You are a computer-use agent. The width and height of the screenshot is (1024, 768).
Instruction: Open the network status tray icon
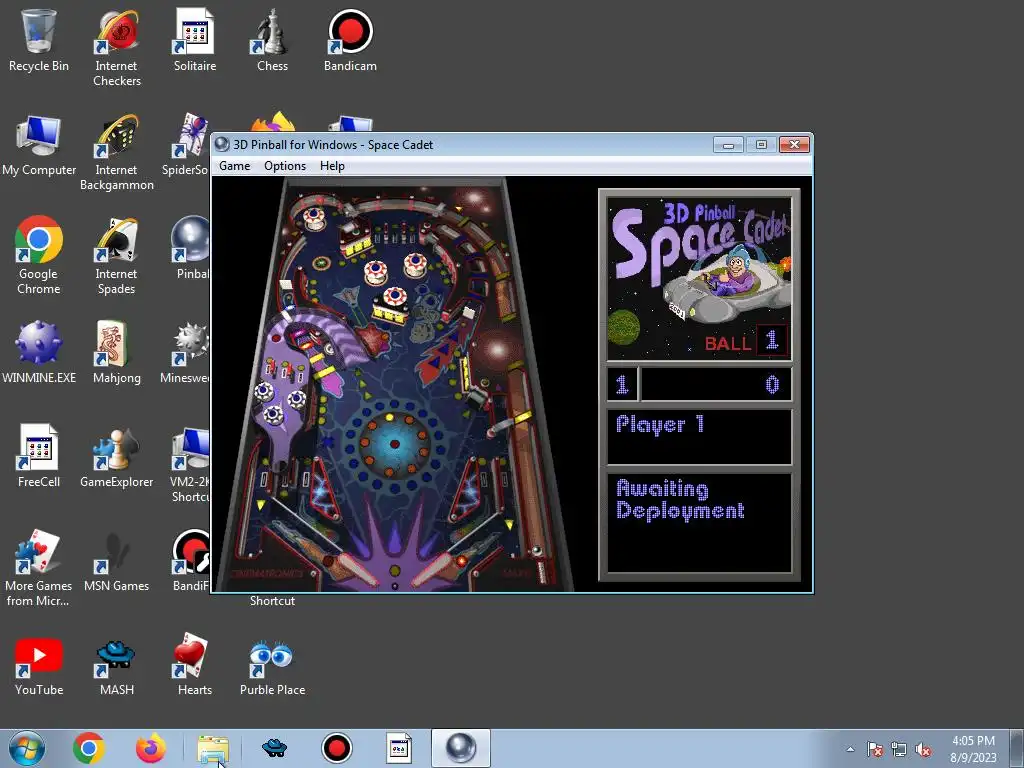pyautogui.click(x=899, y=749)
